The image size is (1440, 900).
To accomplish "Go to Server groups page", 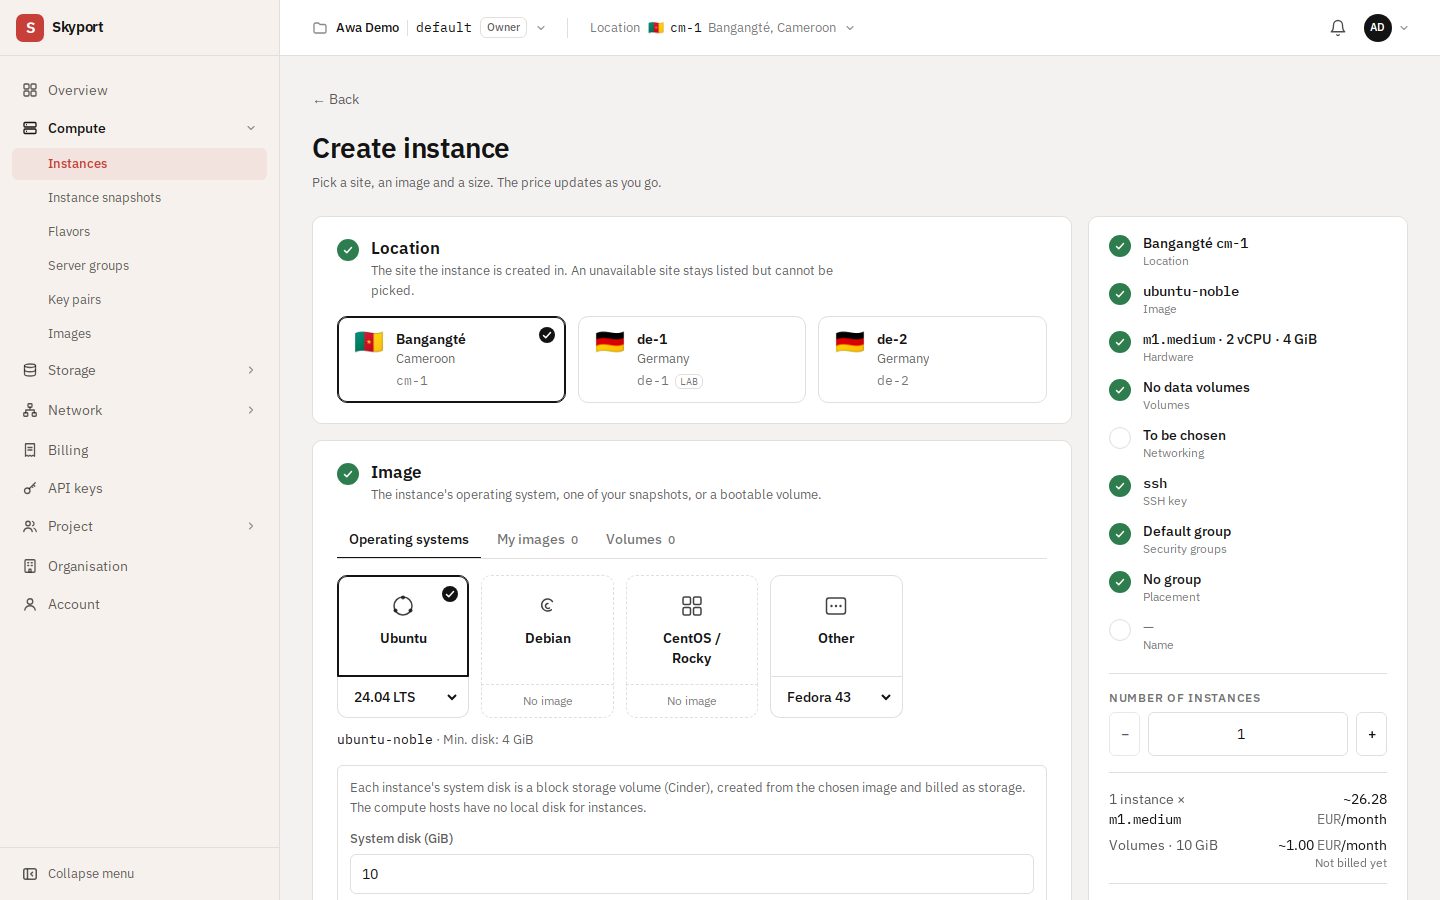I will 140,266.
